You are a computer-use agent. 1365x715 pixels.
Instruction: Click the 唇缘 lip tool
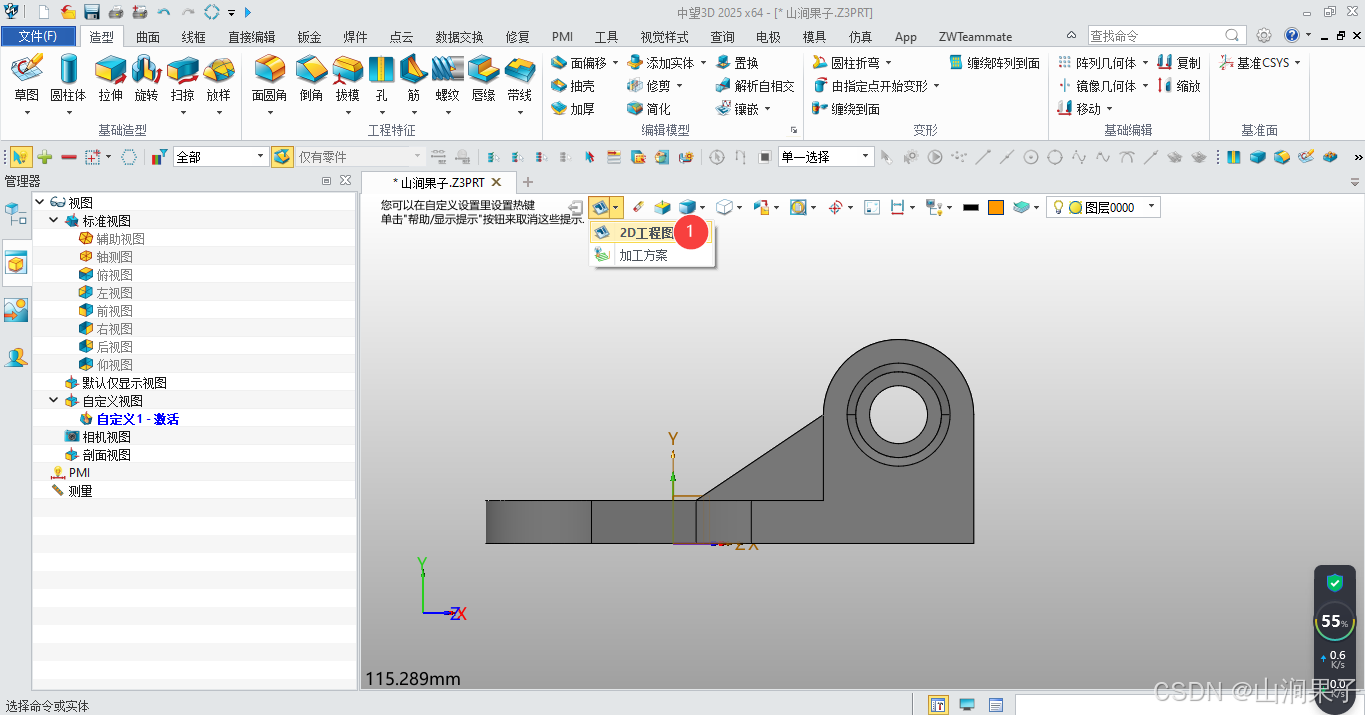(x=483, y=78)
